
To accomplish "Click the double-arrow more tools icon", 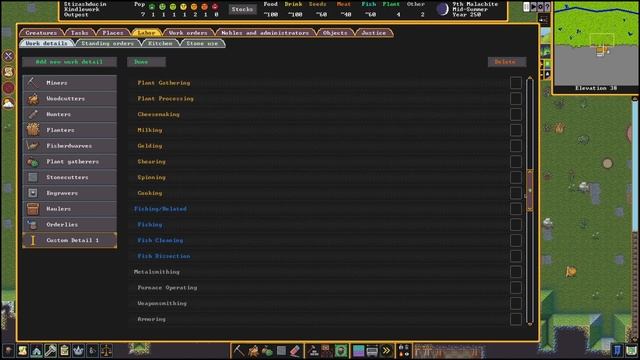I will click(386, 351).
